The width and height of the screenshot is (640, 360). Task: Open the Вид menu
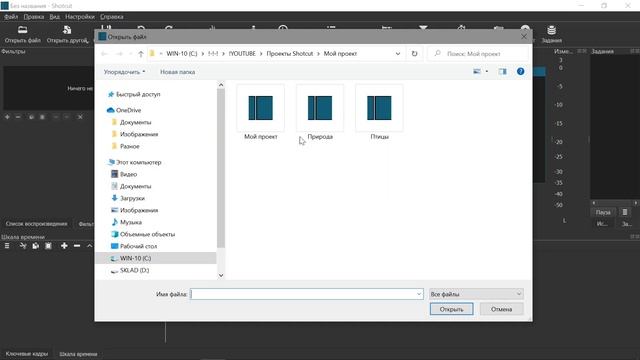(x=55, y=17)
